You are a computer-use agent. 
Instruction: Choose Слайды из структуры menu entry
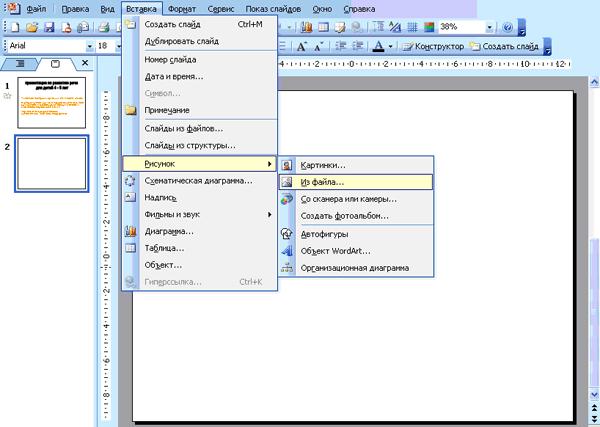(200, 145)
